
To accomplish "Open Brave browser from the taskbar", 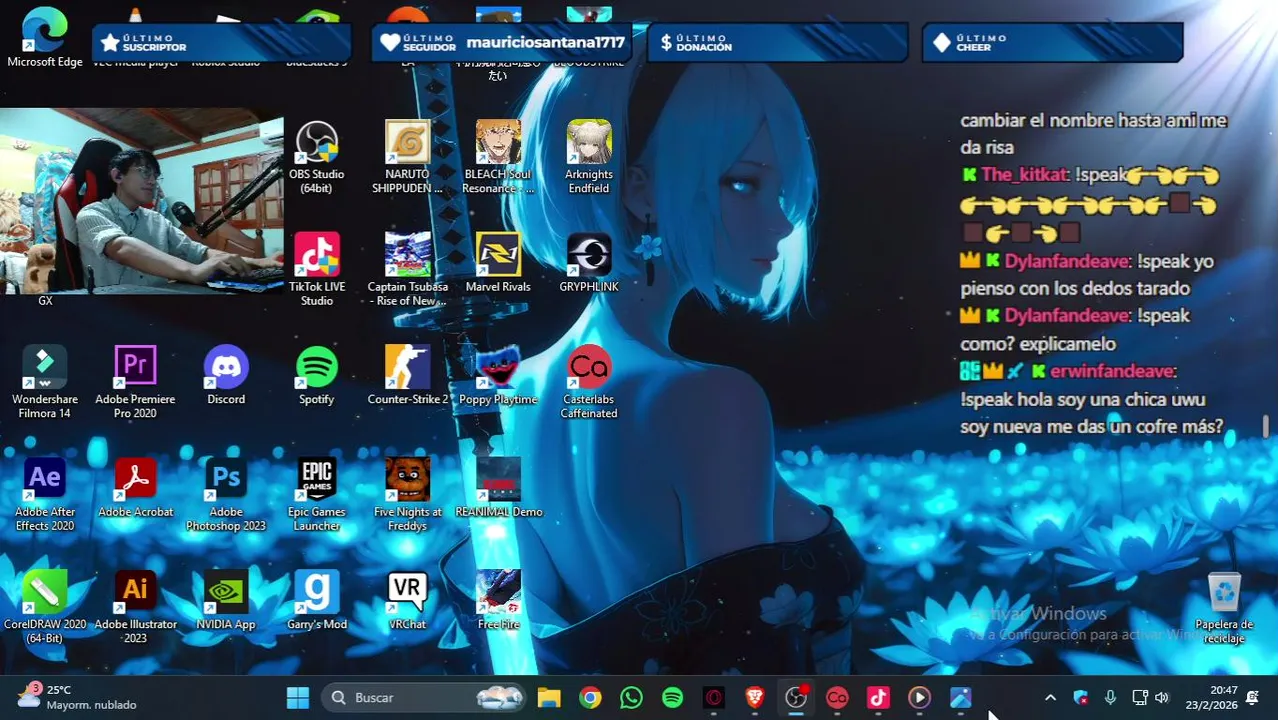I will pyautogui.click(x=755, y=697).
